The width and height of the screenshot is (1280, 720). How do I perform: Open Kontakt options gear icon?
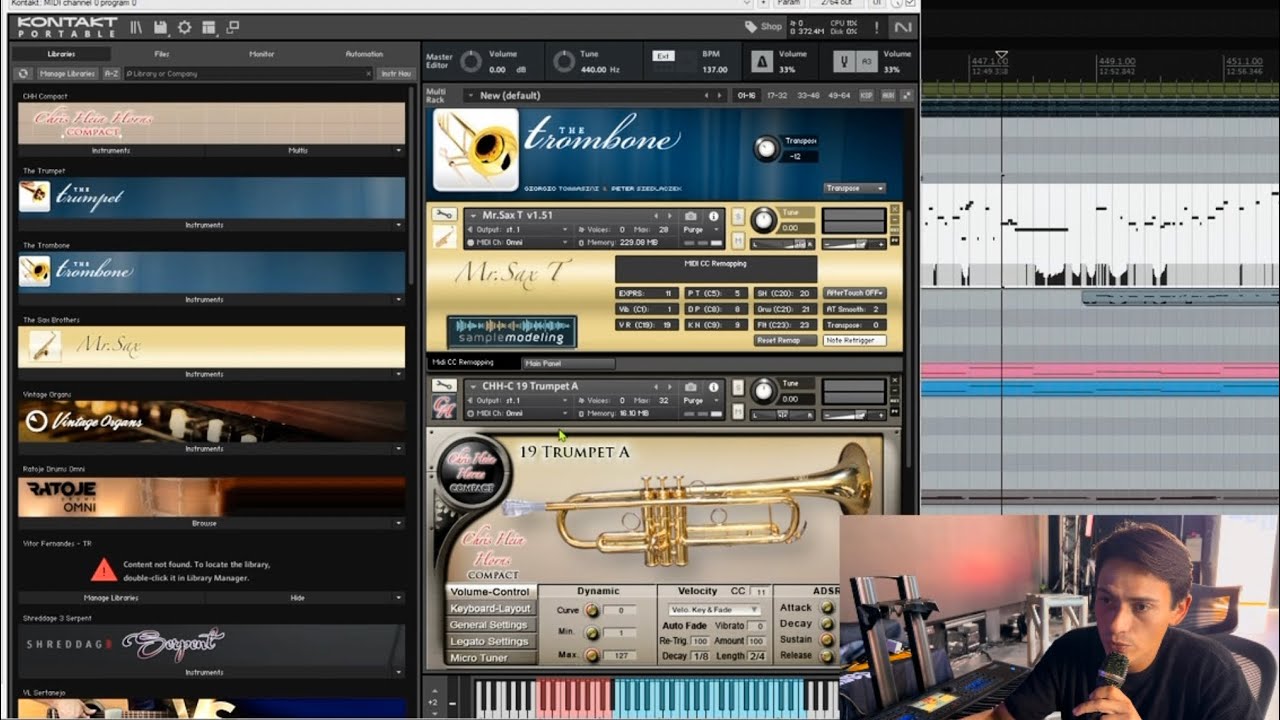184,27
